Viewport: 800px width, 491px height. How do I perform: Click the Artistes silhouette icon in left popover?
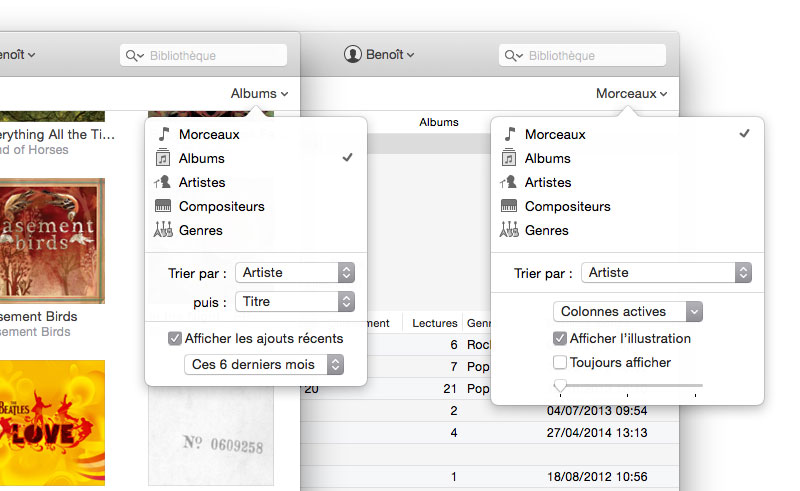pos(162,182)
